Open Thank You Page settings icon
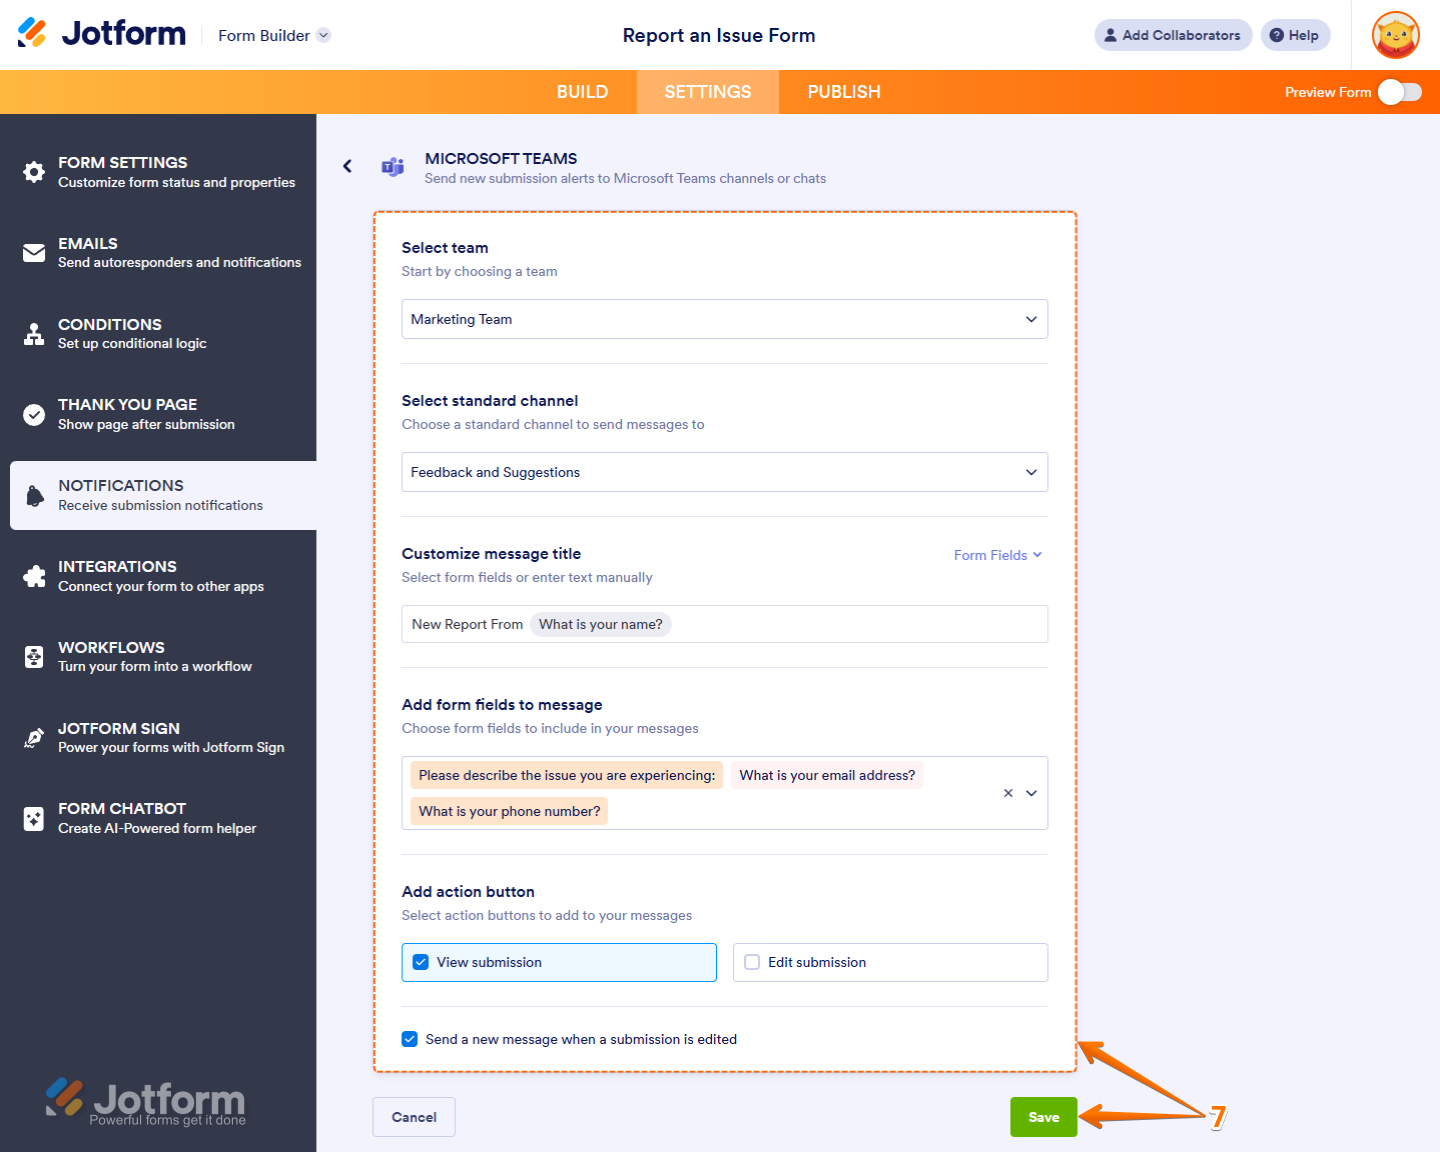Viewport: 1440px width, 1156px height. (34, 414)
